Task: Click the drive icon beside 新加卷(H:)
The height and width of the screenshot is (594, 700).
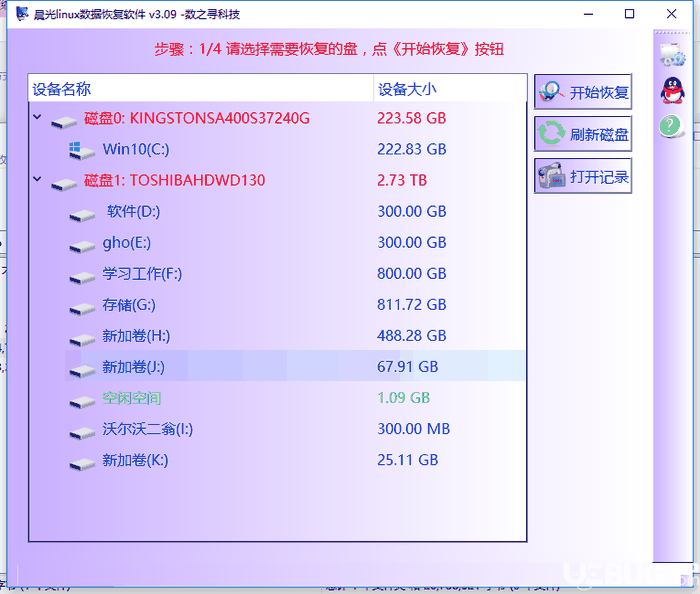Action: tap(82, 340)
